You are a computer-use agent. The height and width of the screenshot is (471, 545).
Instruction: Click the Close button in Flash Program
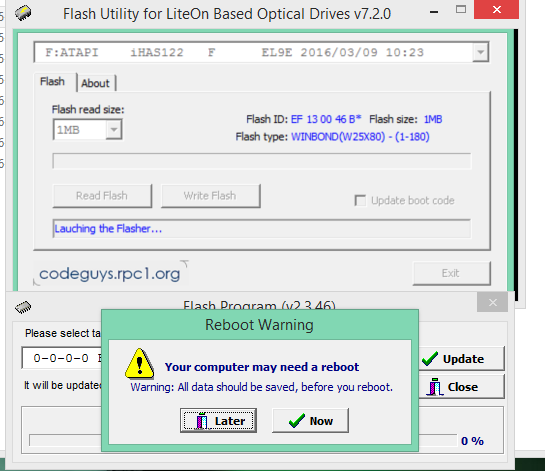tap(461, 387)
